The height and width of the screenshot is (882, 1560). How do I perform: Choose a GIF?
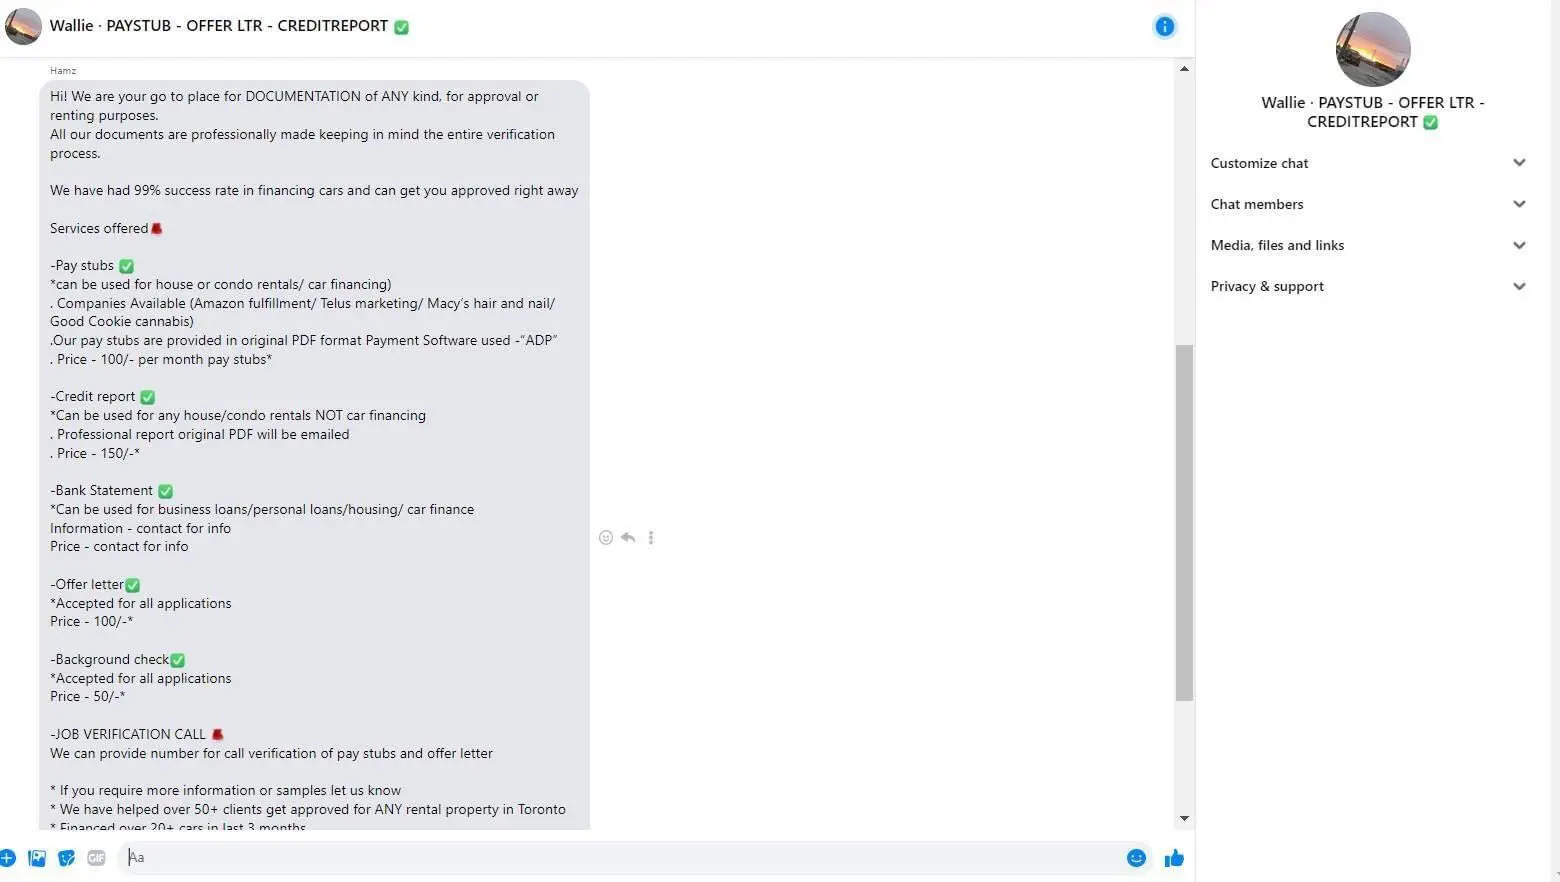(96, 858)
